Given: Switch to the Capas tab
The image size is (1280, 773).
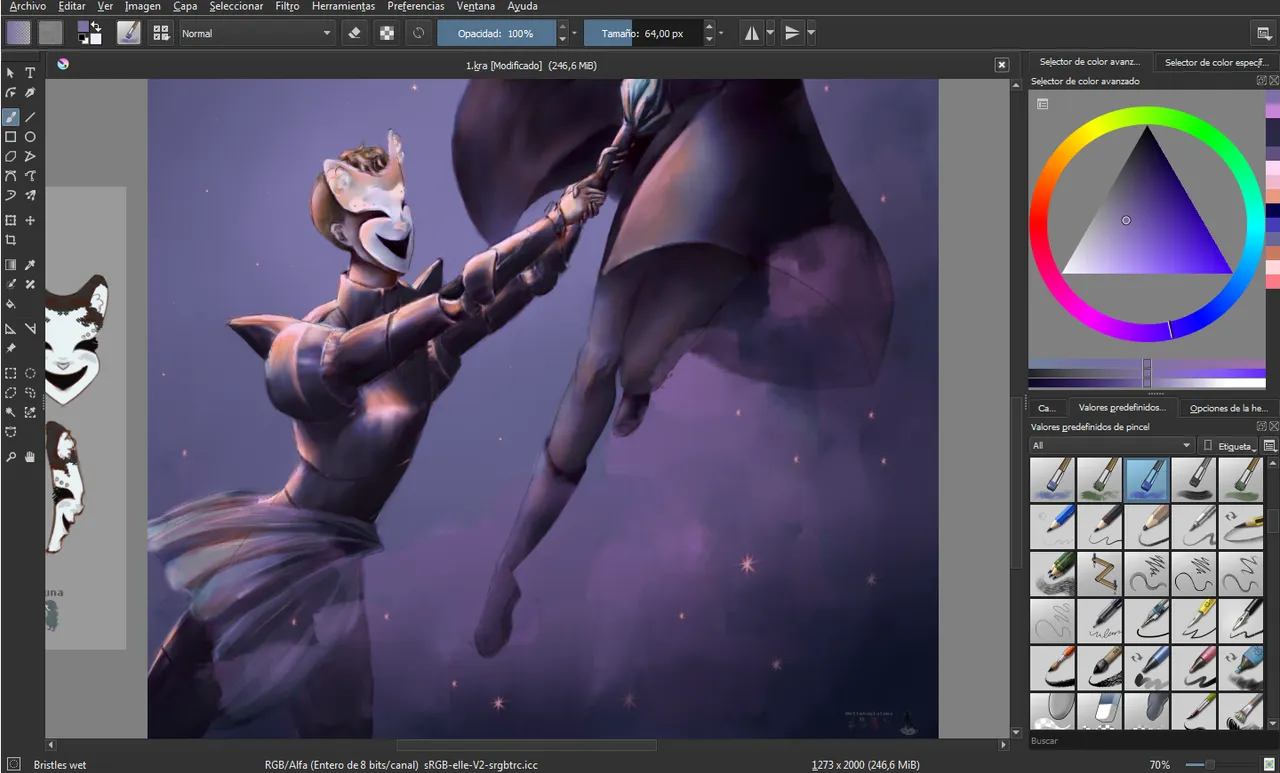Looking at the screenshot, I should [x=1047, y=408].
